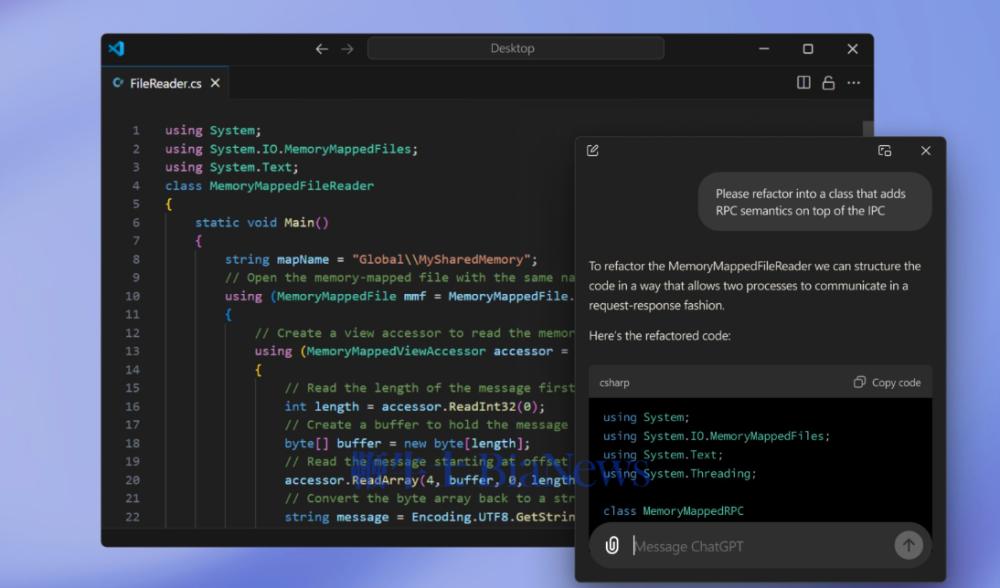Click "using System.Text;" on editor line 3
This screenshot has width=1000, height=588.
coord(232,167)
